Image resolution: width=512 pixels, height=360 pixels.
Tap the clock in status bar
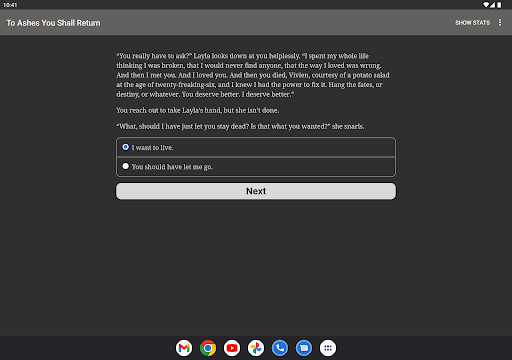pos(10,5)
